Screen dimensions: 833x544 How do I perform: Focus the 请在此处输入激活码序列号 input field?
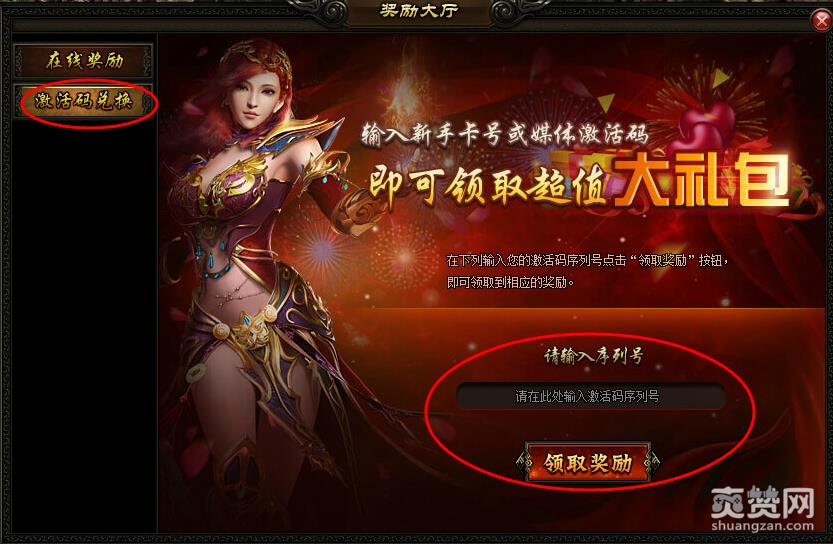588,396
